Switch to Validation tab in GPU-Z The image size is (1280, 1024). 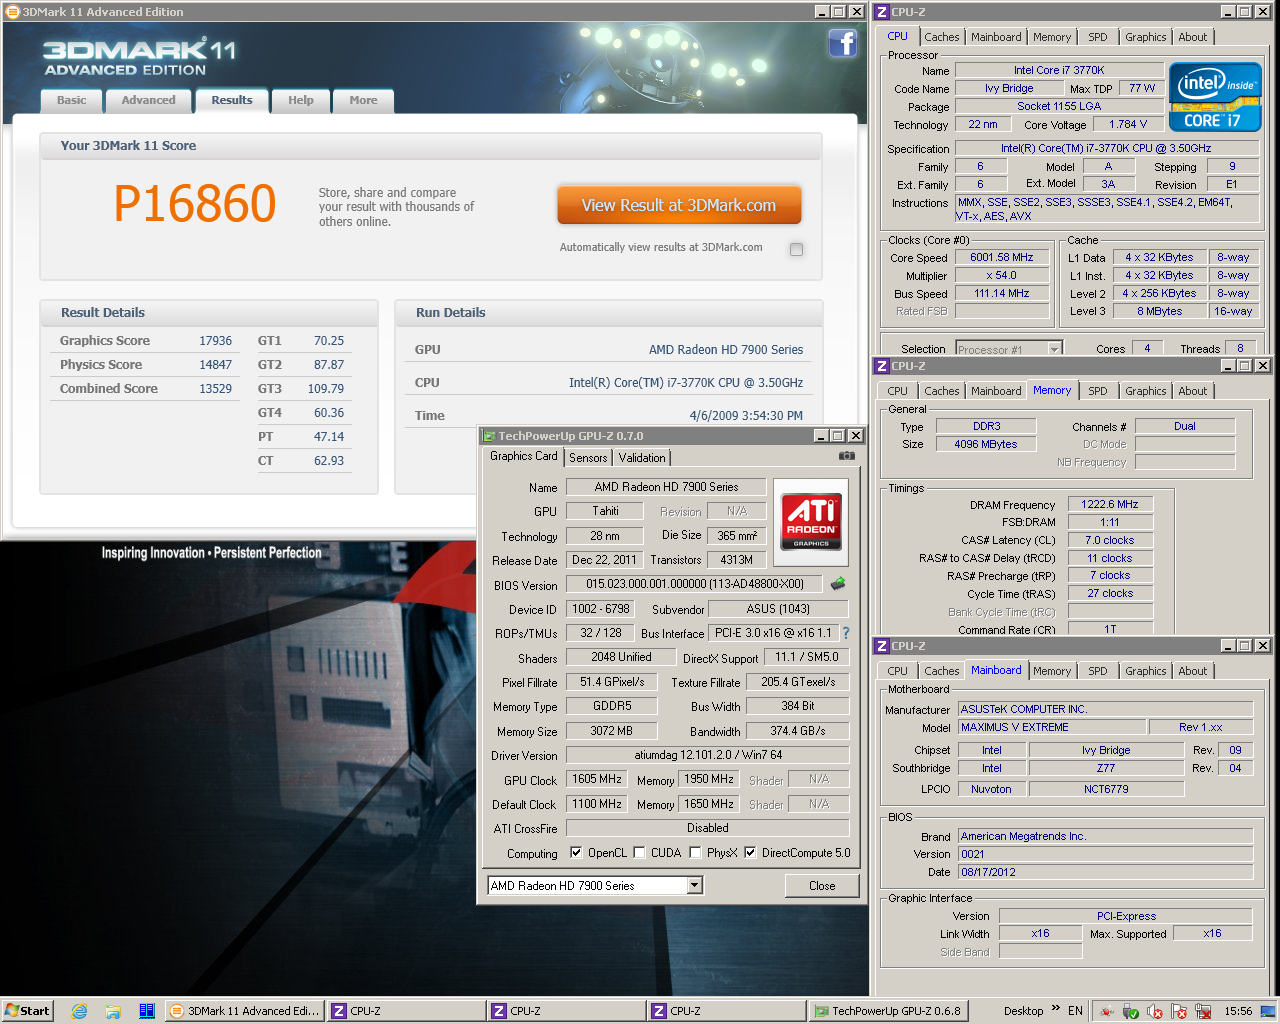point(642,457)
